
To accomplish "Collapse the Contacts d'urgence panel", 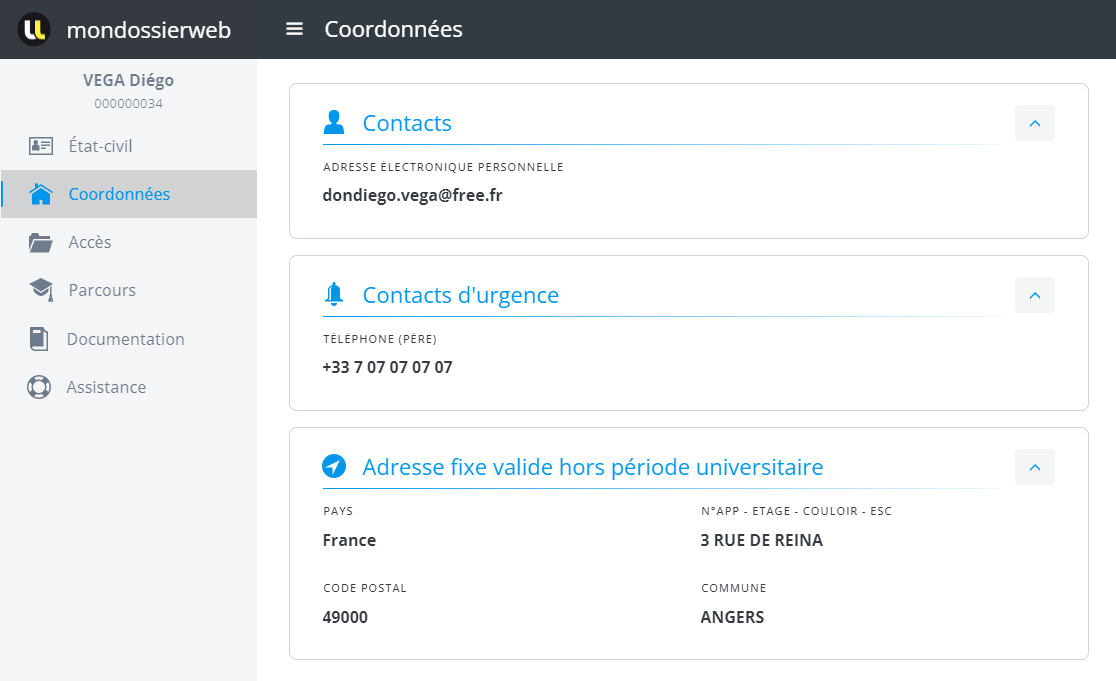I will 1034,295.
